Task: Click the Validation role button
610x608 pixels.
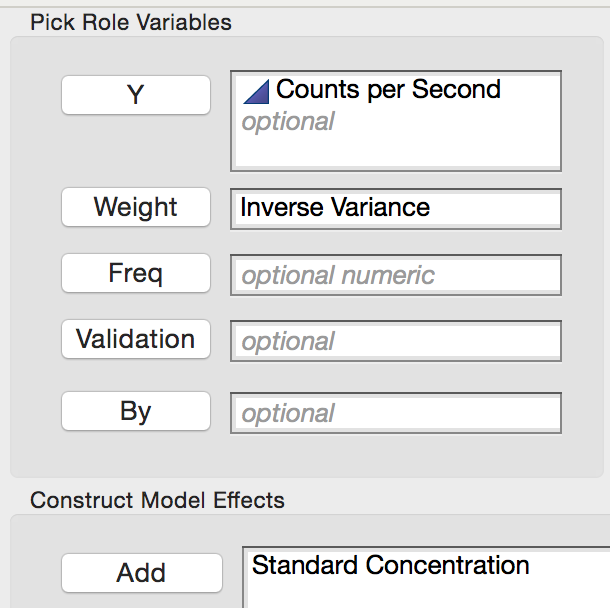Action: [136, 339]
